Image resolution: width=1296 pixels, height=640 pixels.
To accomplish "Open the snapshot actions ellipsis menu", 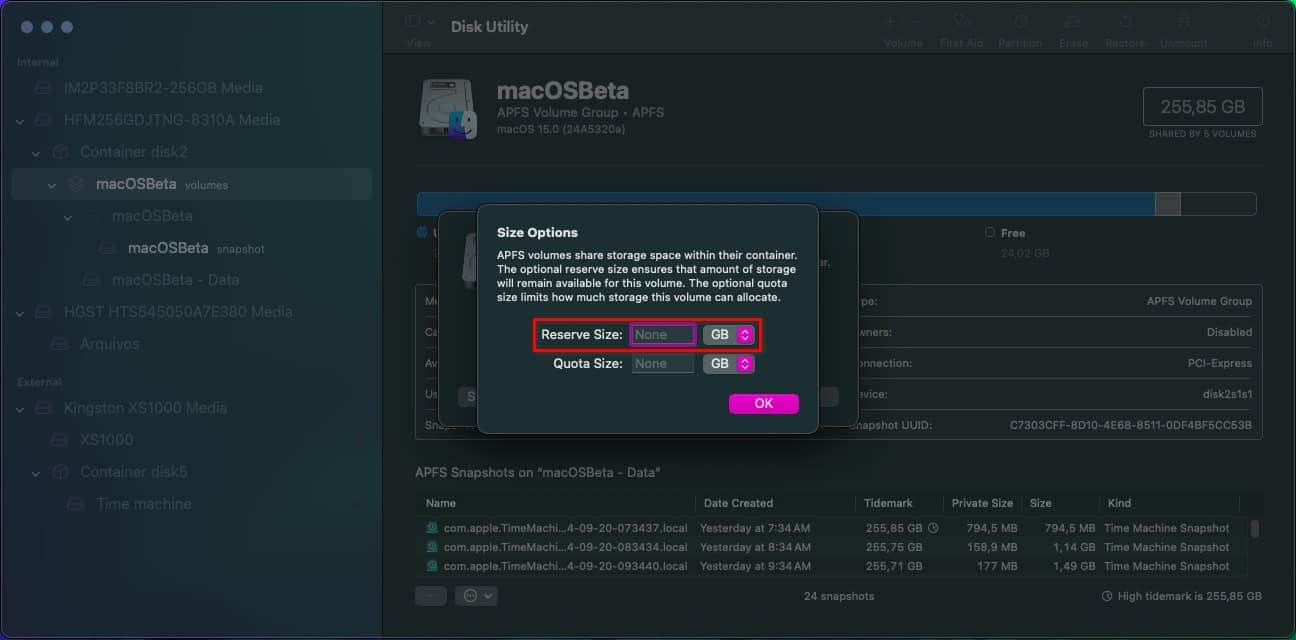I will click(476, 595).
